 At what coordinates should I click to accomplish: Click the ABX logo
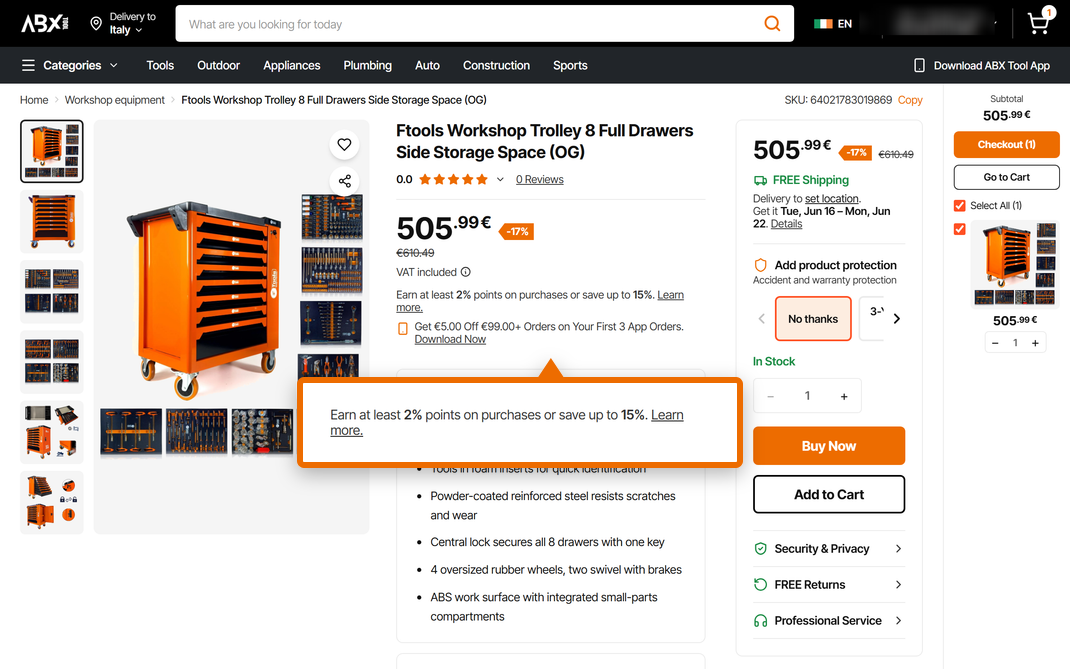(44, 24)
